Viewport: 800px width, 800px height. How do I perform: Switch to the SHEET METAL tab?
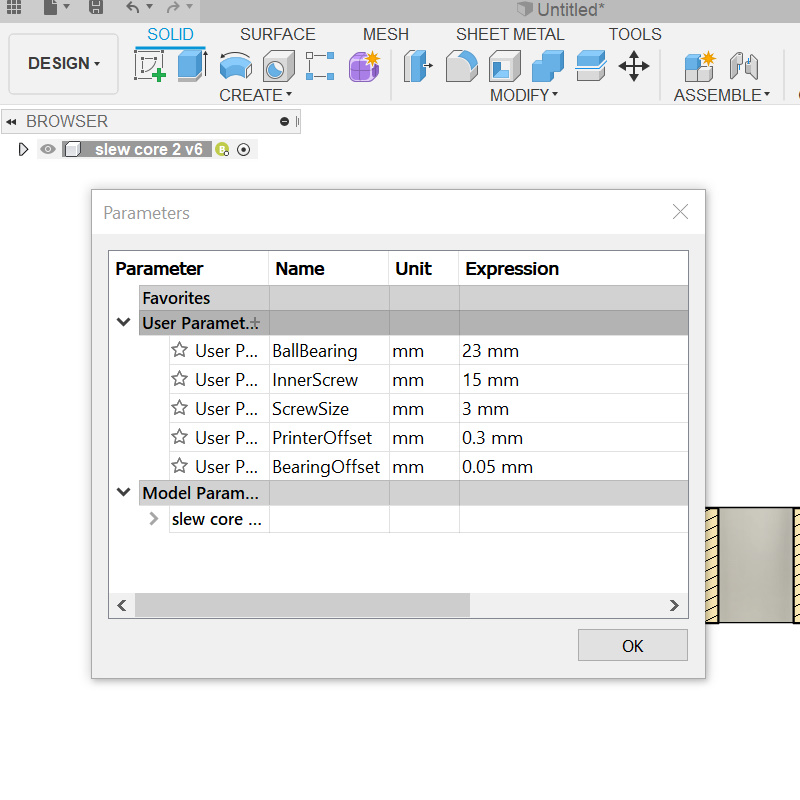click(x=510, y=34)
